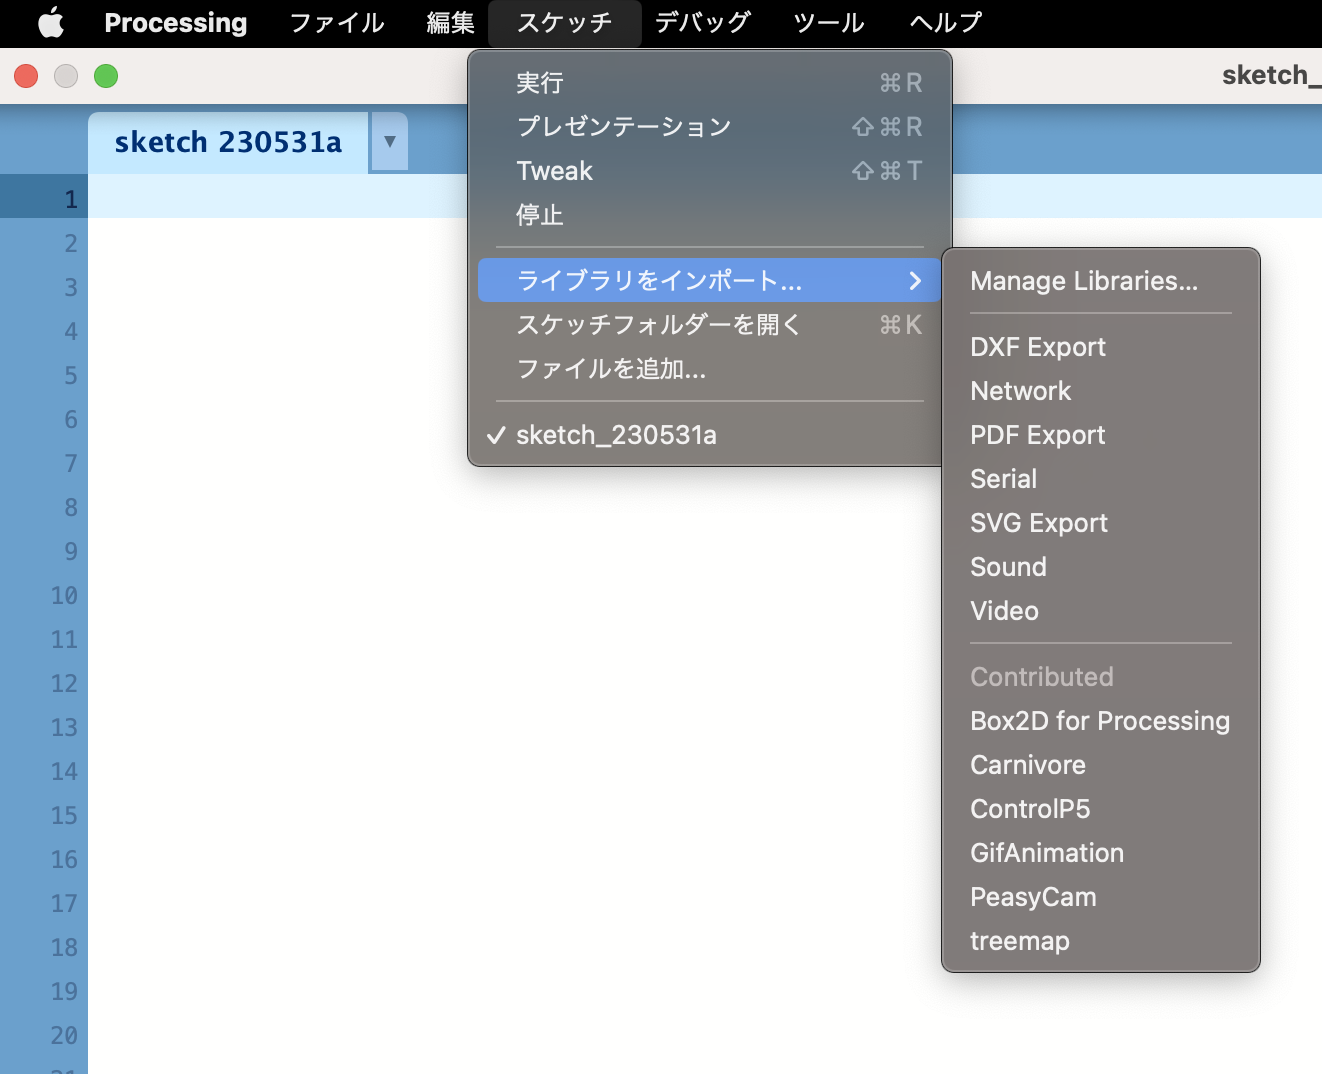Select Box2D for Processing library
This screenshot has height=1074, width=1322.
click(x=1099, y=720)
